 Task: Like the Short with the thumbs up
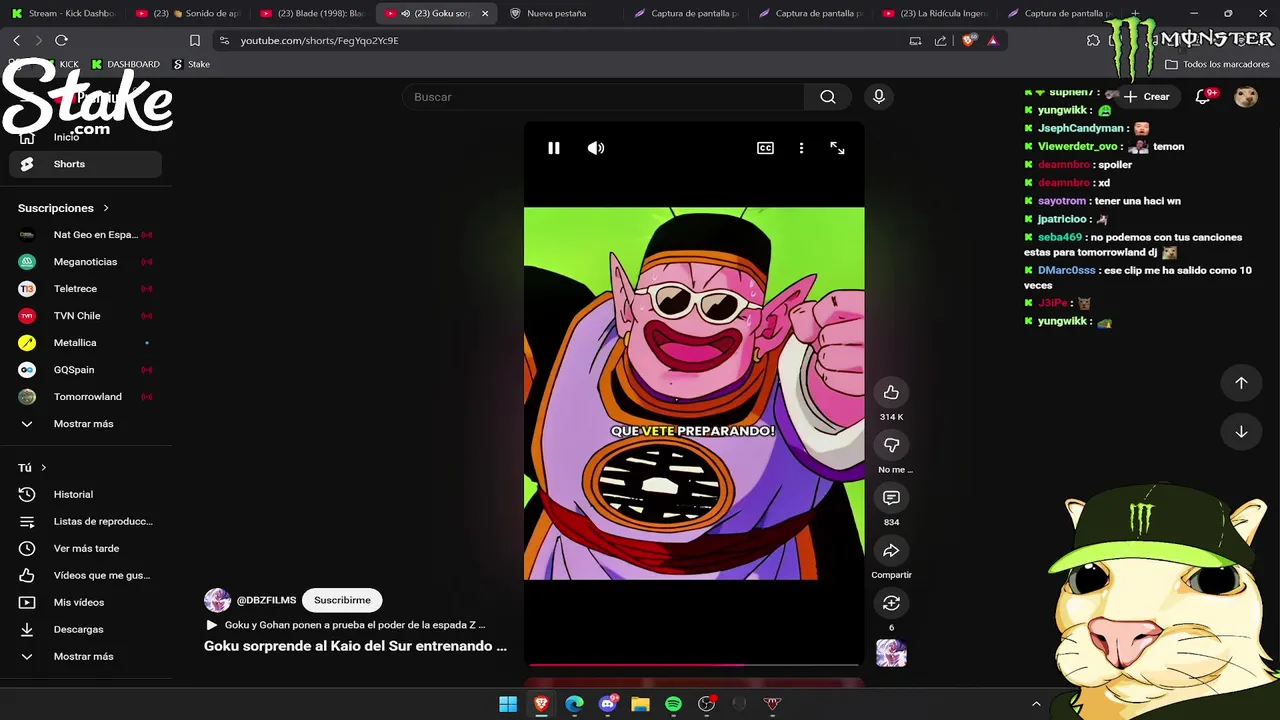(891, 393)
